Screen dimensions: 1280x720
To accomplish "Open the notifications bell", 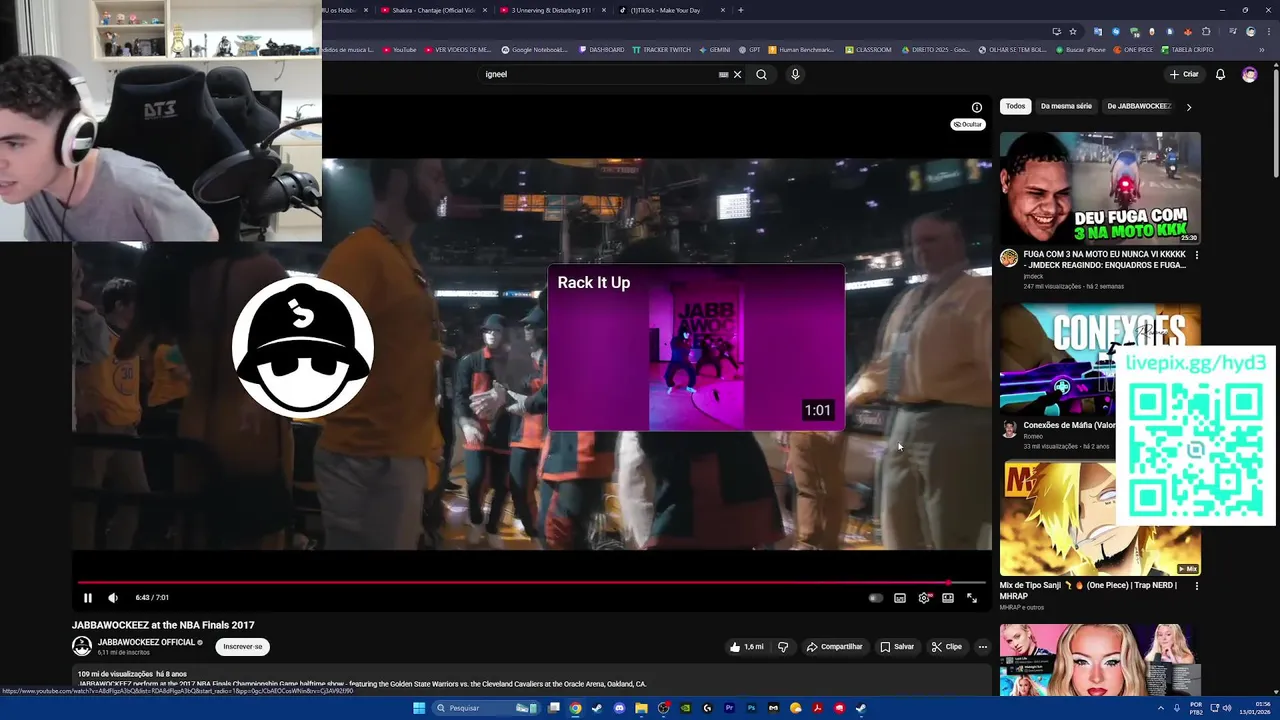I will (1220, 74).
